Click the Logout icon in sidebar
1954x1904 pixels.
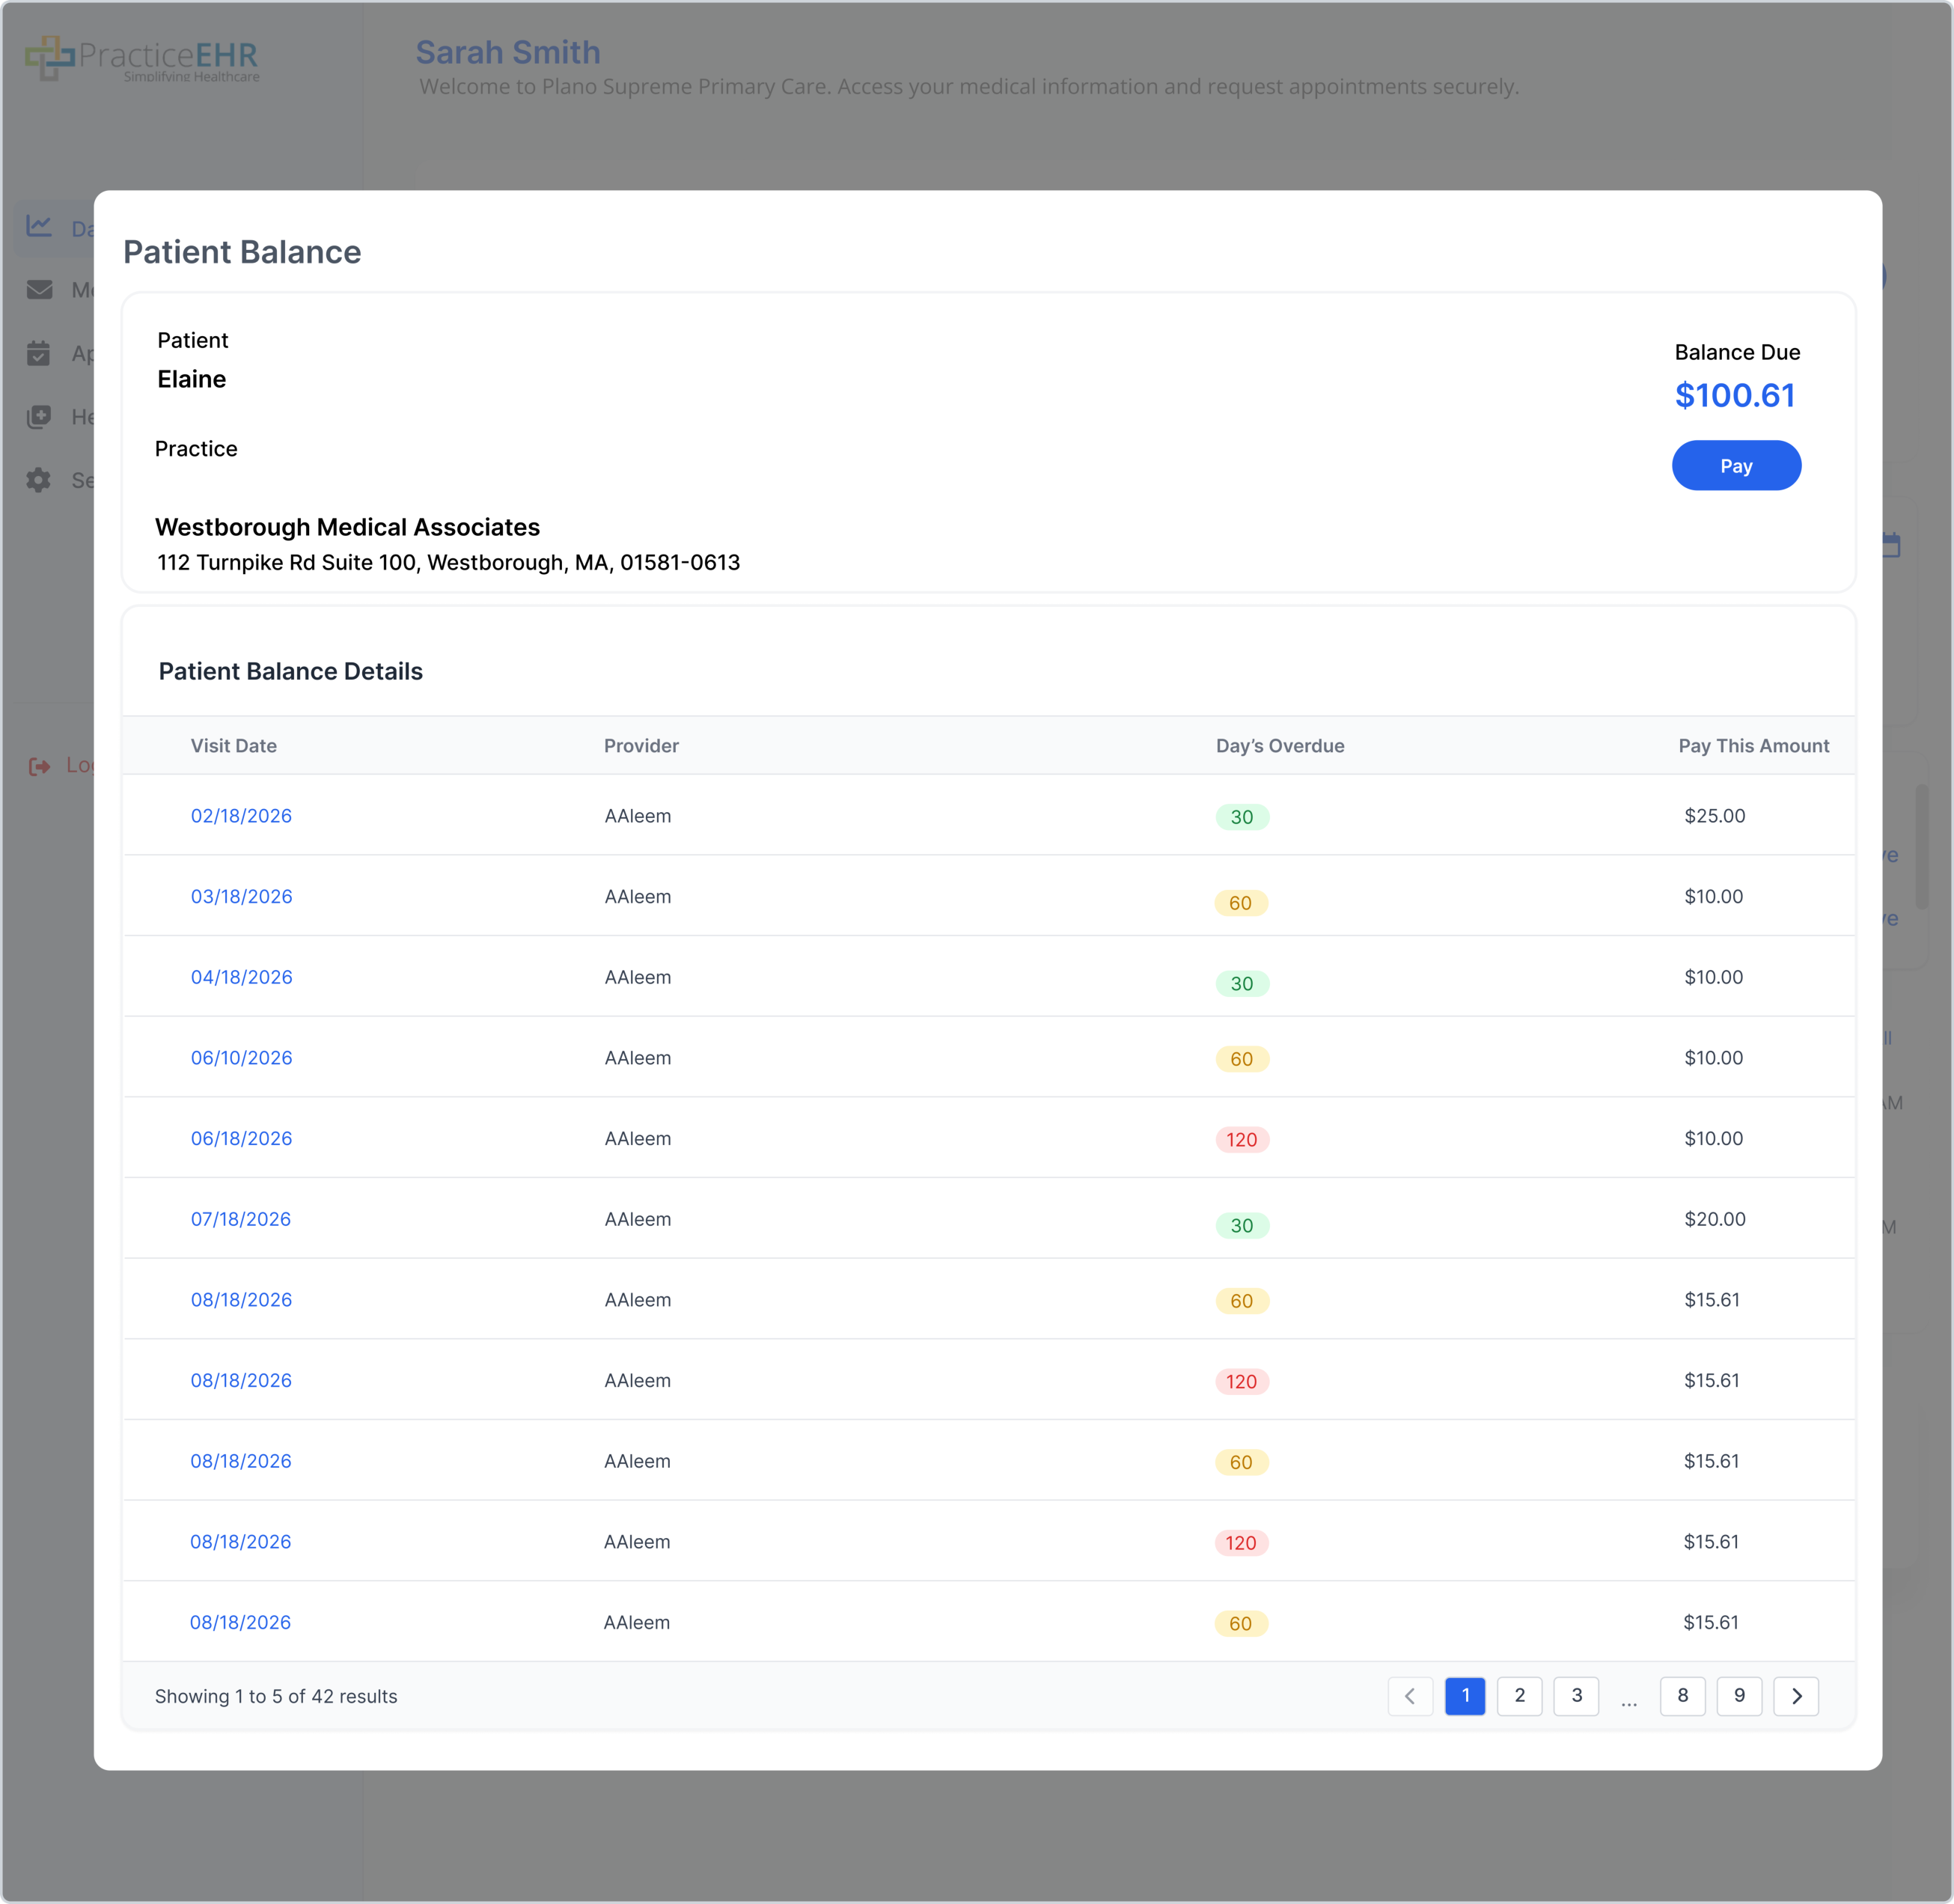39,766
